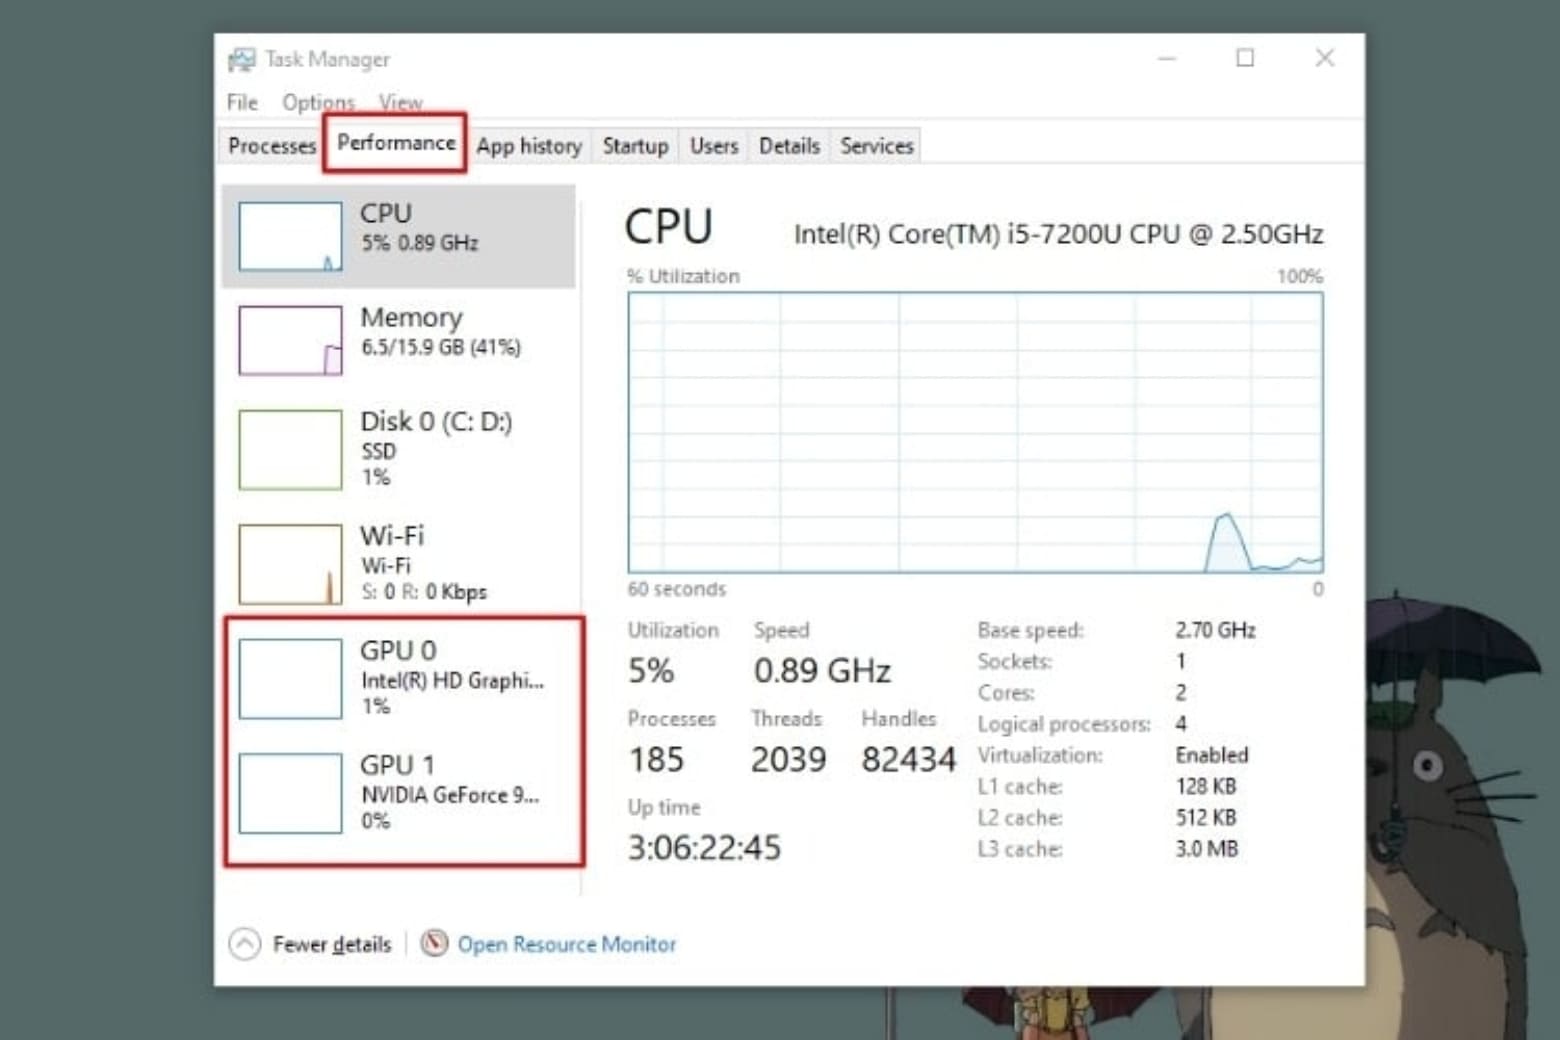Open the File menu
Image resolution: width=1560 pixels, height=1040 pixels.
pos(241,101)
